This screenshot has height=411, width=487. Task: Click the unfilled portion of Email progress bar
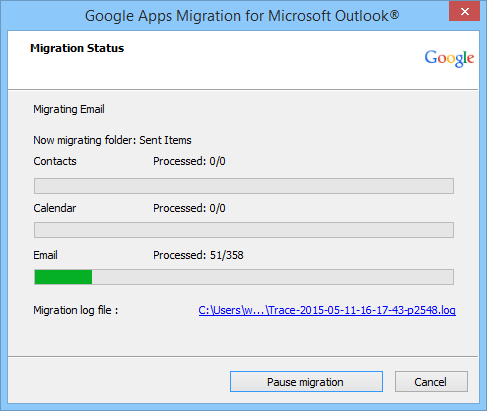(273, 277)
